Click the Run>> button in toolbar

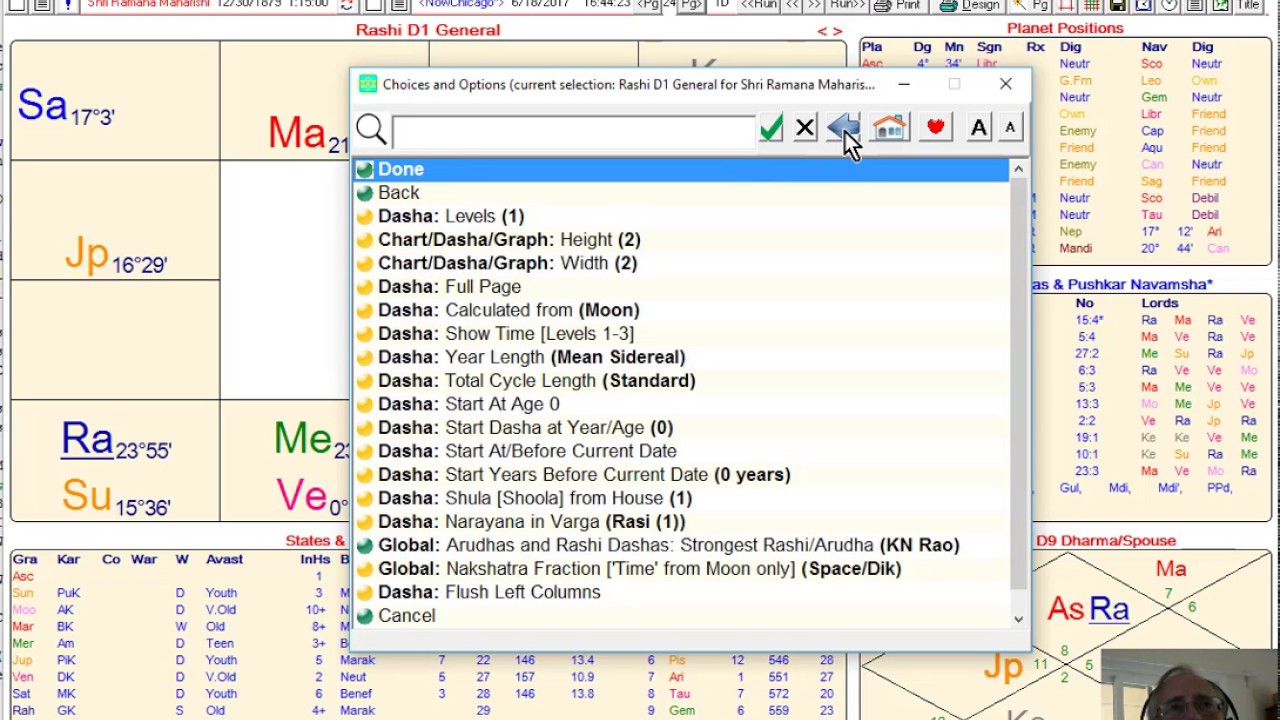click(x=846, y=5)
